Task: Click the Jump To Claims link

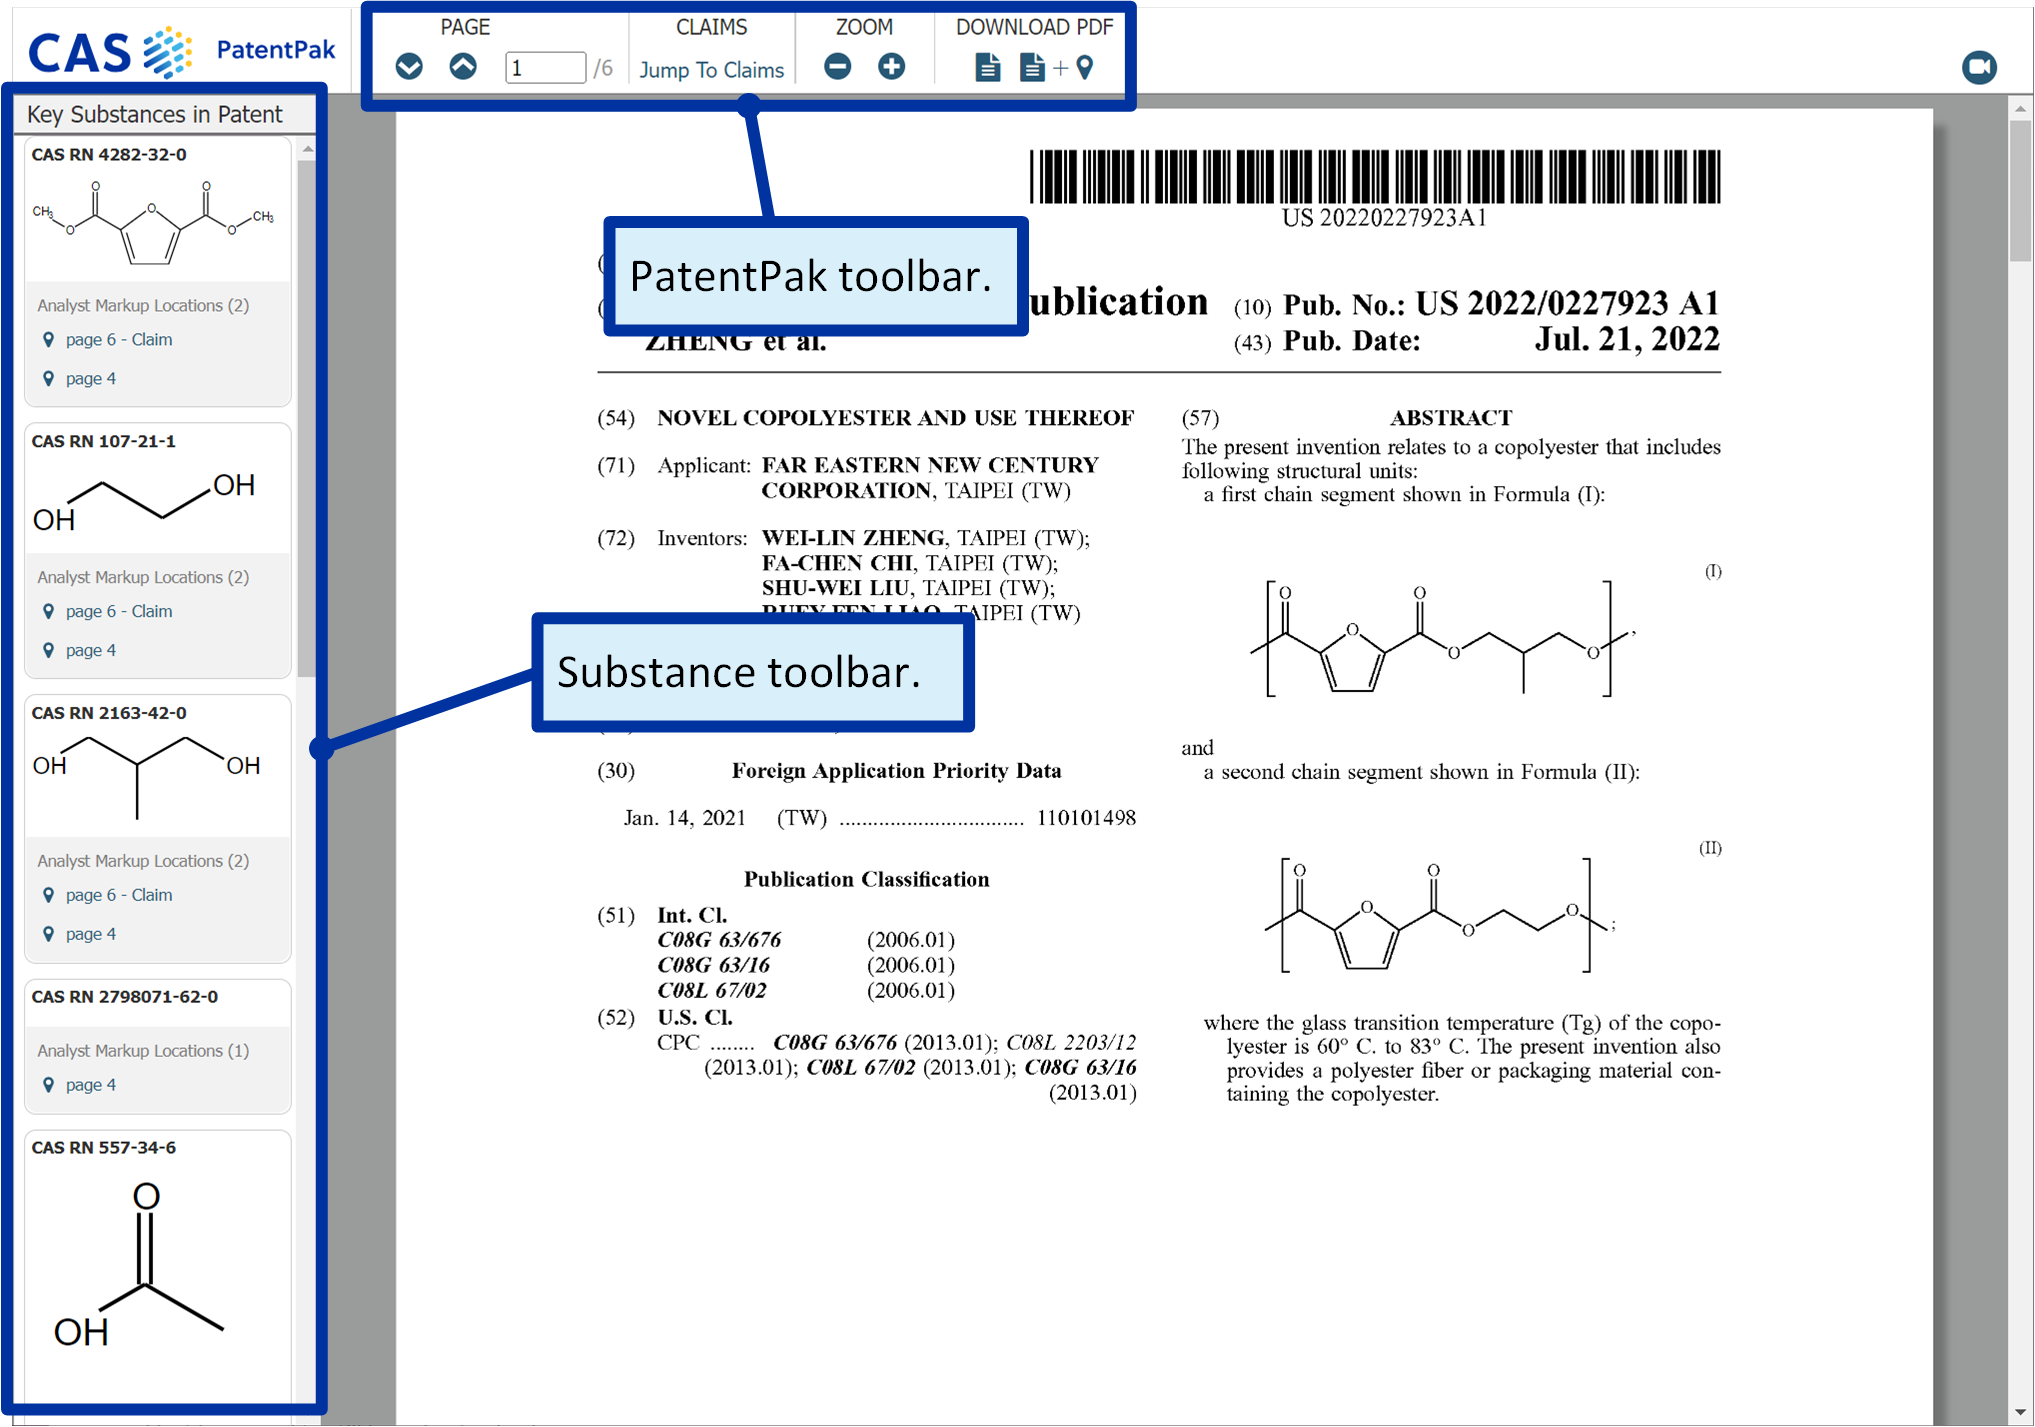Action: (711, 70)
